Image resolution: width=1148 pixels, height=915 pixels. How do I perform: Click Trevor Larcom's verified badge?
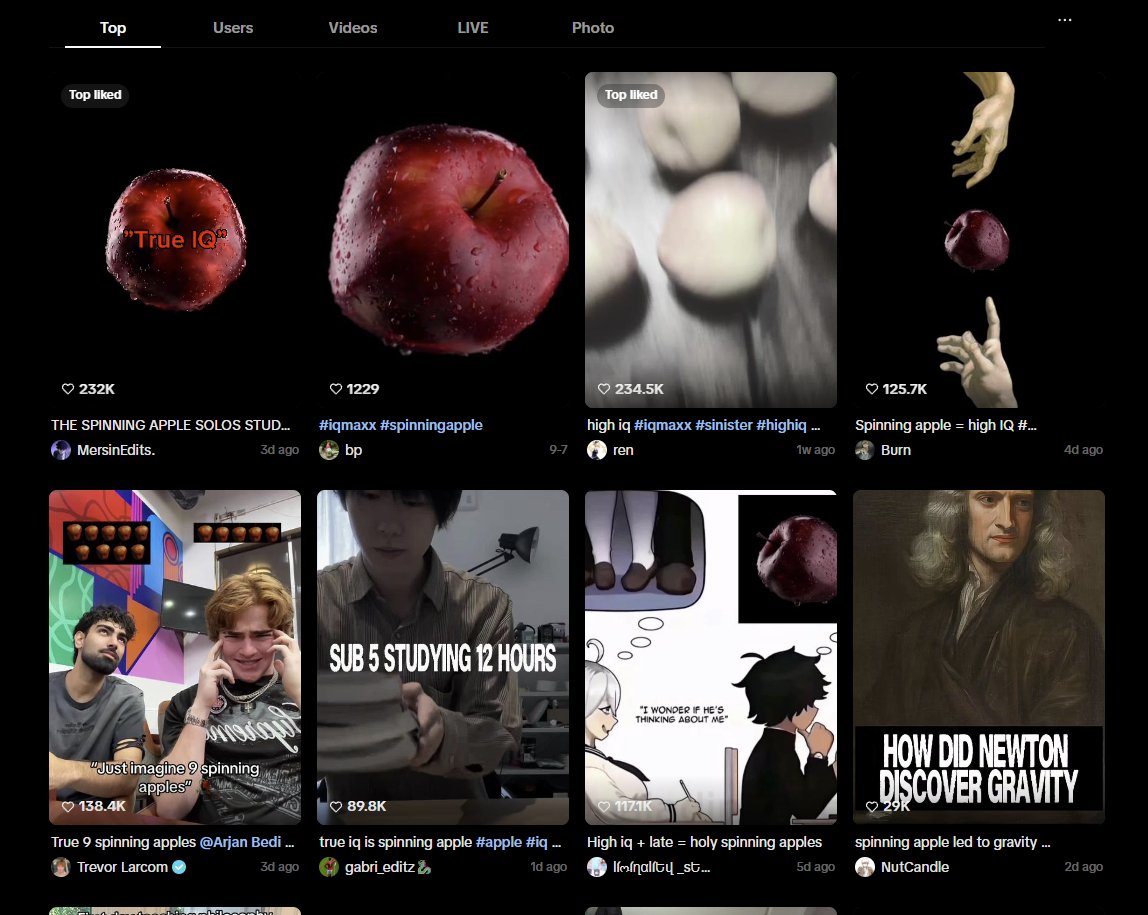coord(179,867)
